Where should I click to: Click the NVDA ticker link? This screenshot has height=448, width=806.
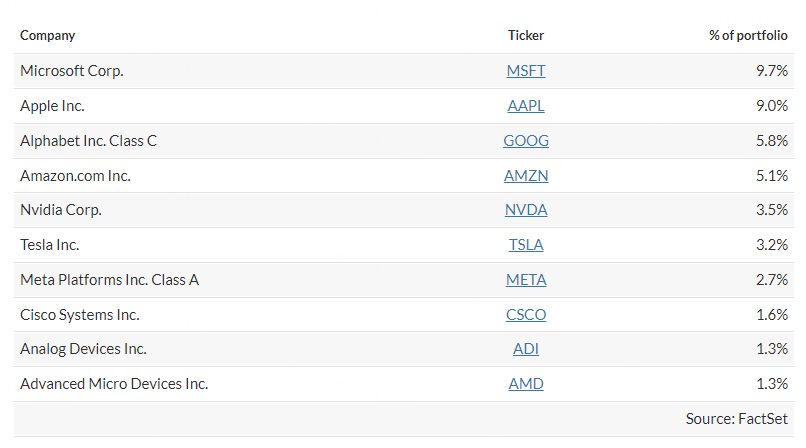(526, 210)
